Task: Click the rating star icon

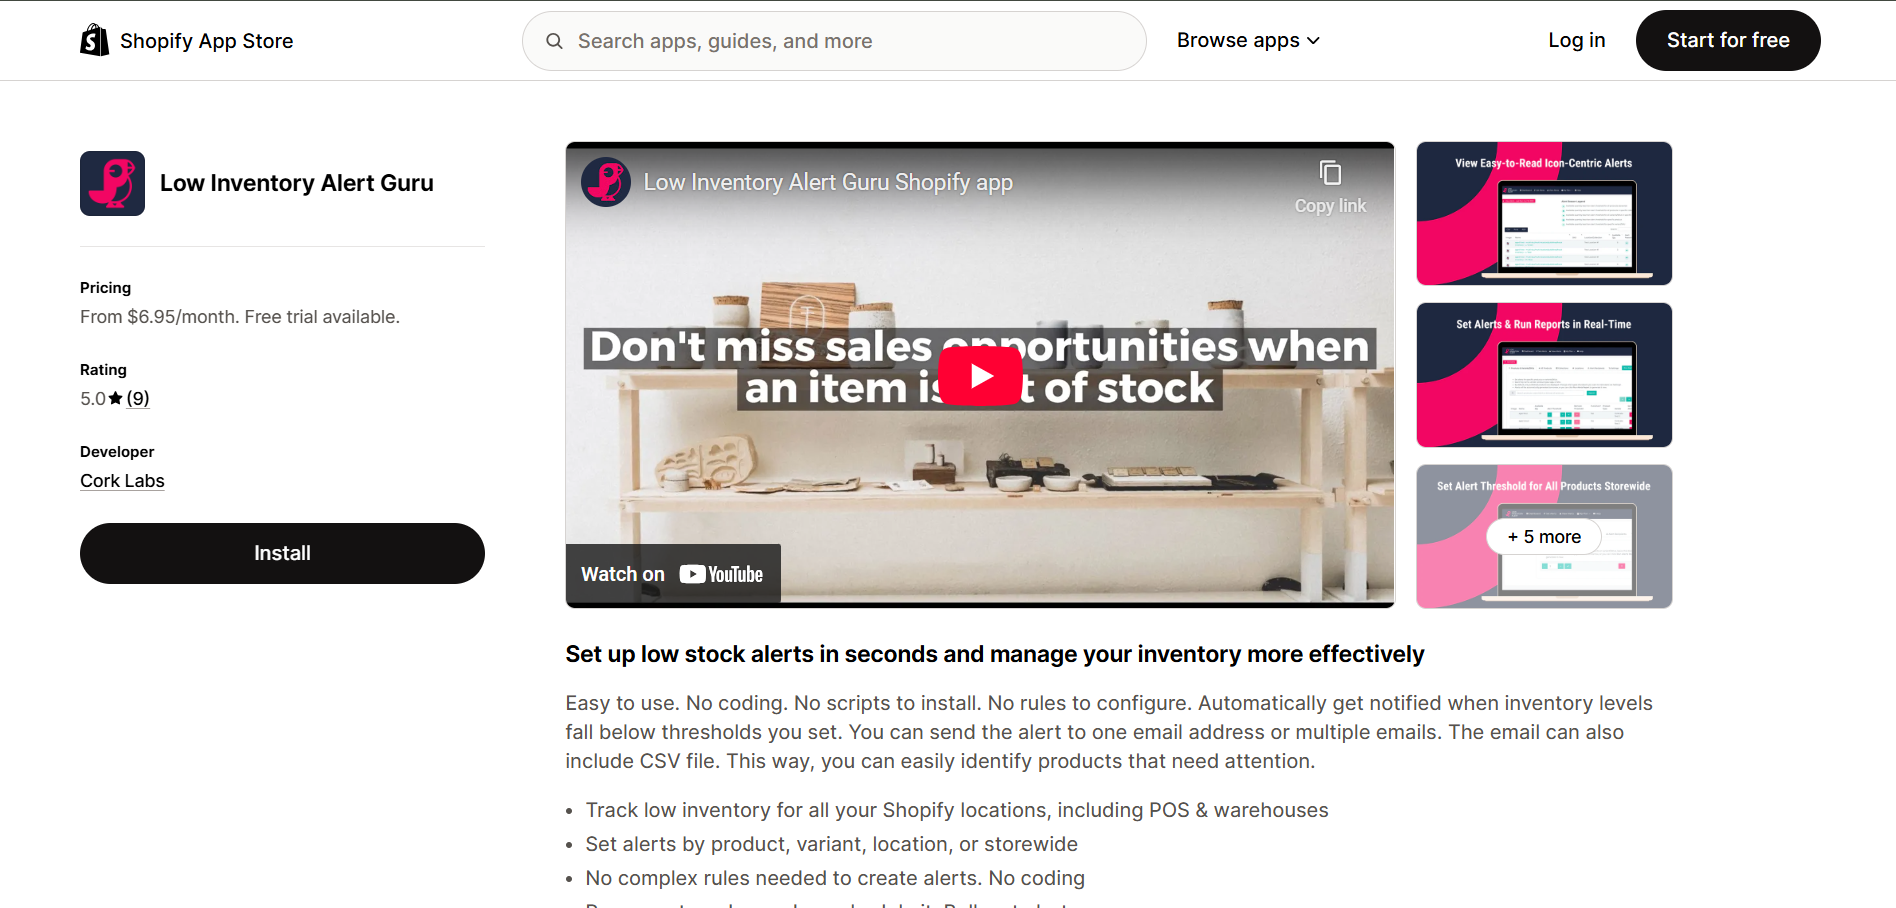Action: [116, 398]
